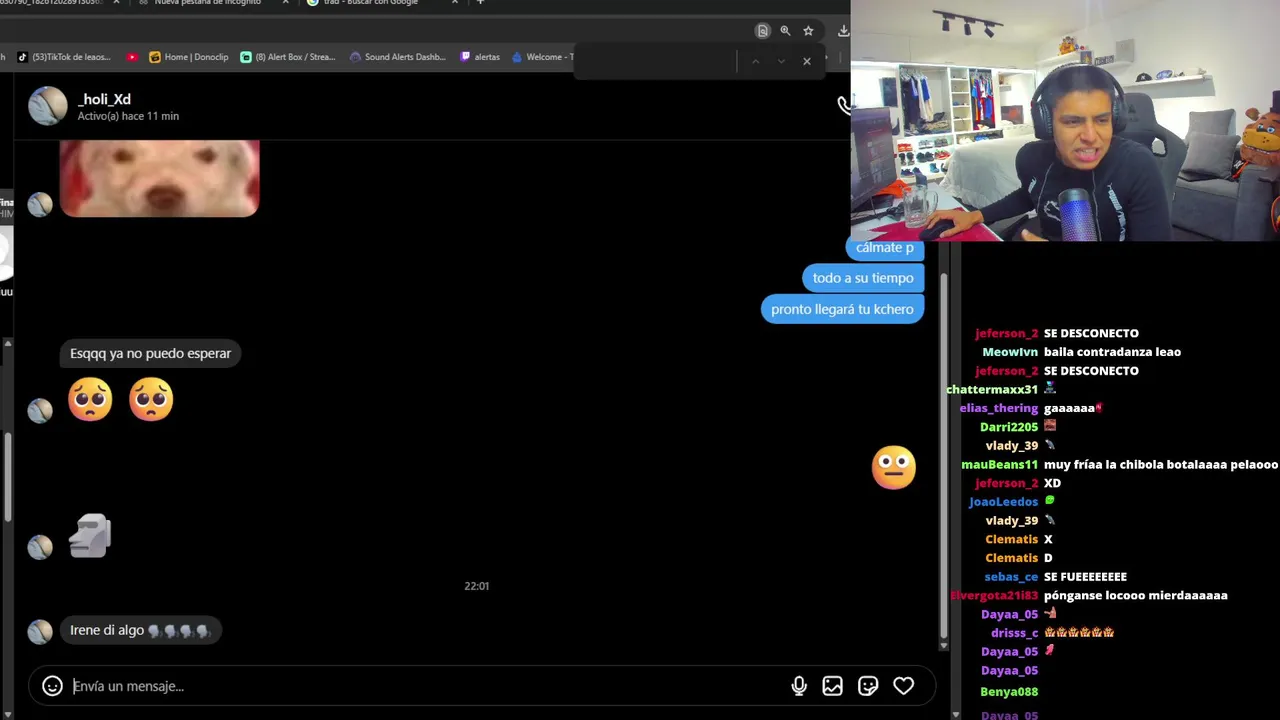Click the moai statue emoji message
Screen dimensions: 1280x720
coord(90,536)
